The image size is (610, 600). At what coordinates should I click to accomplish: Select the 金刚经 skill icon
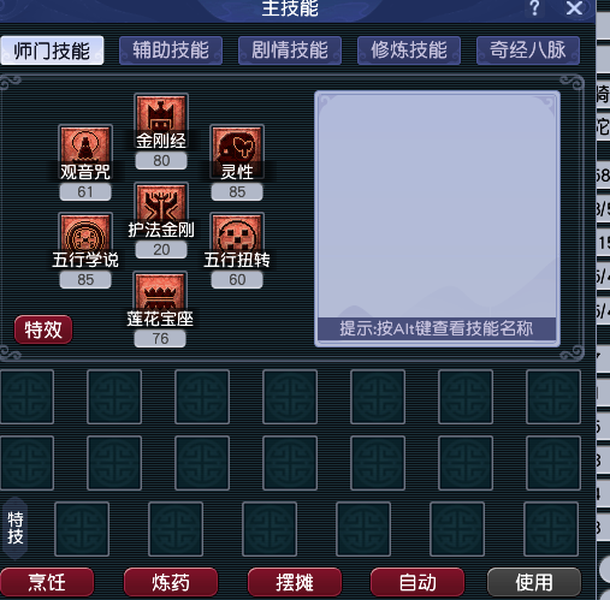pyautogui.click(x=161, y=121)
